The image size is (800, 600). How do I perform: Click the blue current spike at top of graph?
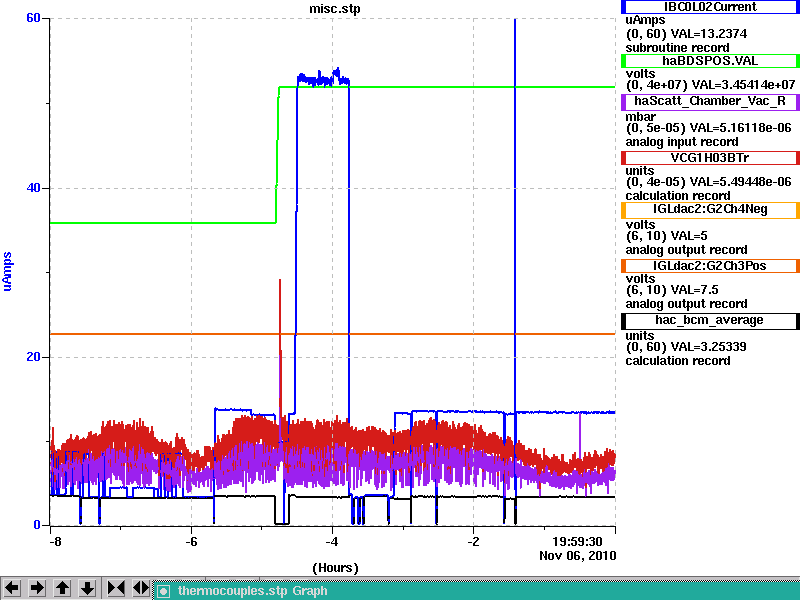[x=515, y=20]
